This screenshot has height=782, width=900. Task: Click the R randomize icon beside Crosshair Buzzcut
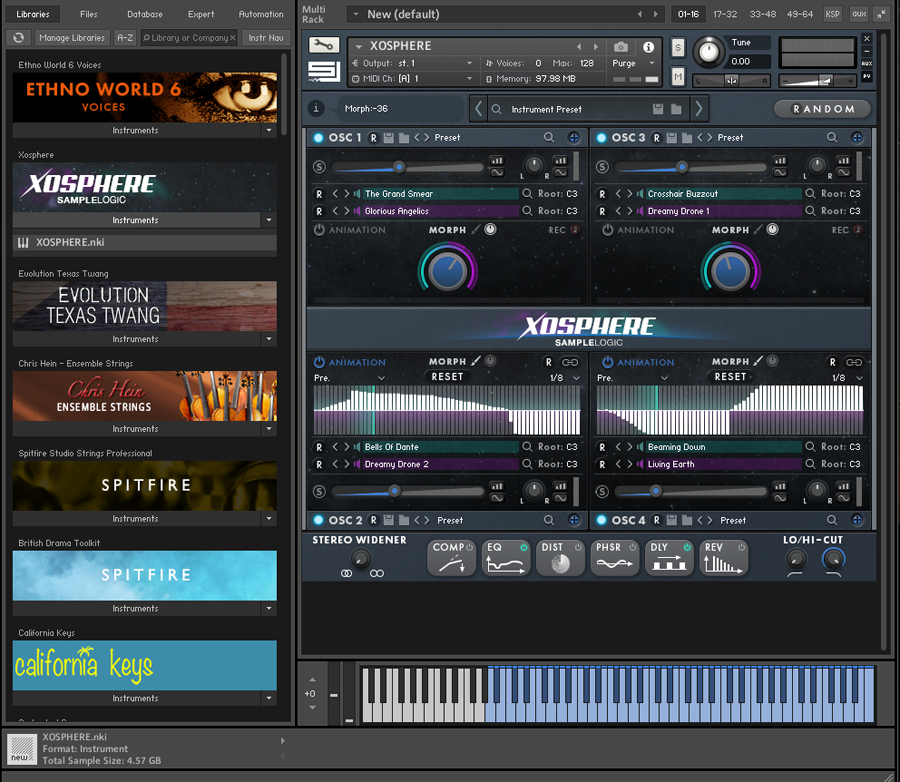coord(602,193)
